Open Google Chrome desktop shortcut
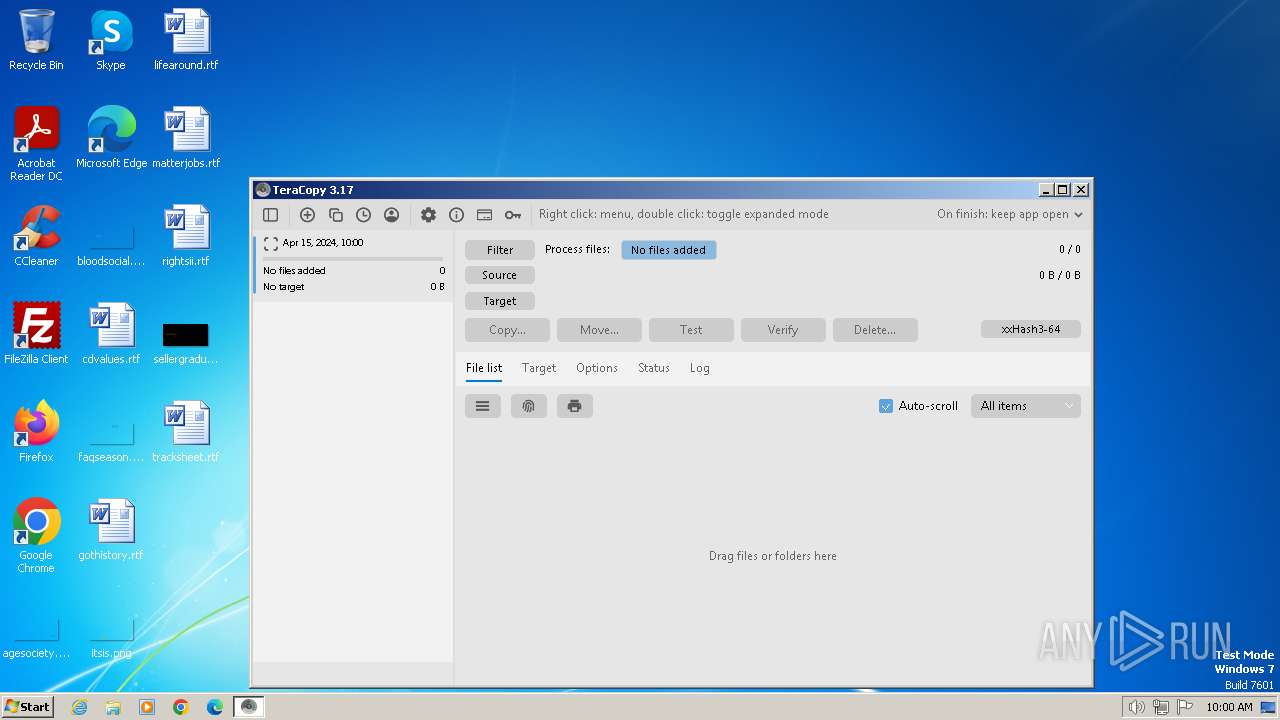This screenshot has height=720, width=1280. pyautogui.click(x=36, y=536)
